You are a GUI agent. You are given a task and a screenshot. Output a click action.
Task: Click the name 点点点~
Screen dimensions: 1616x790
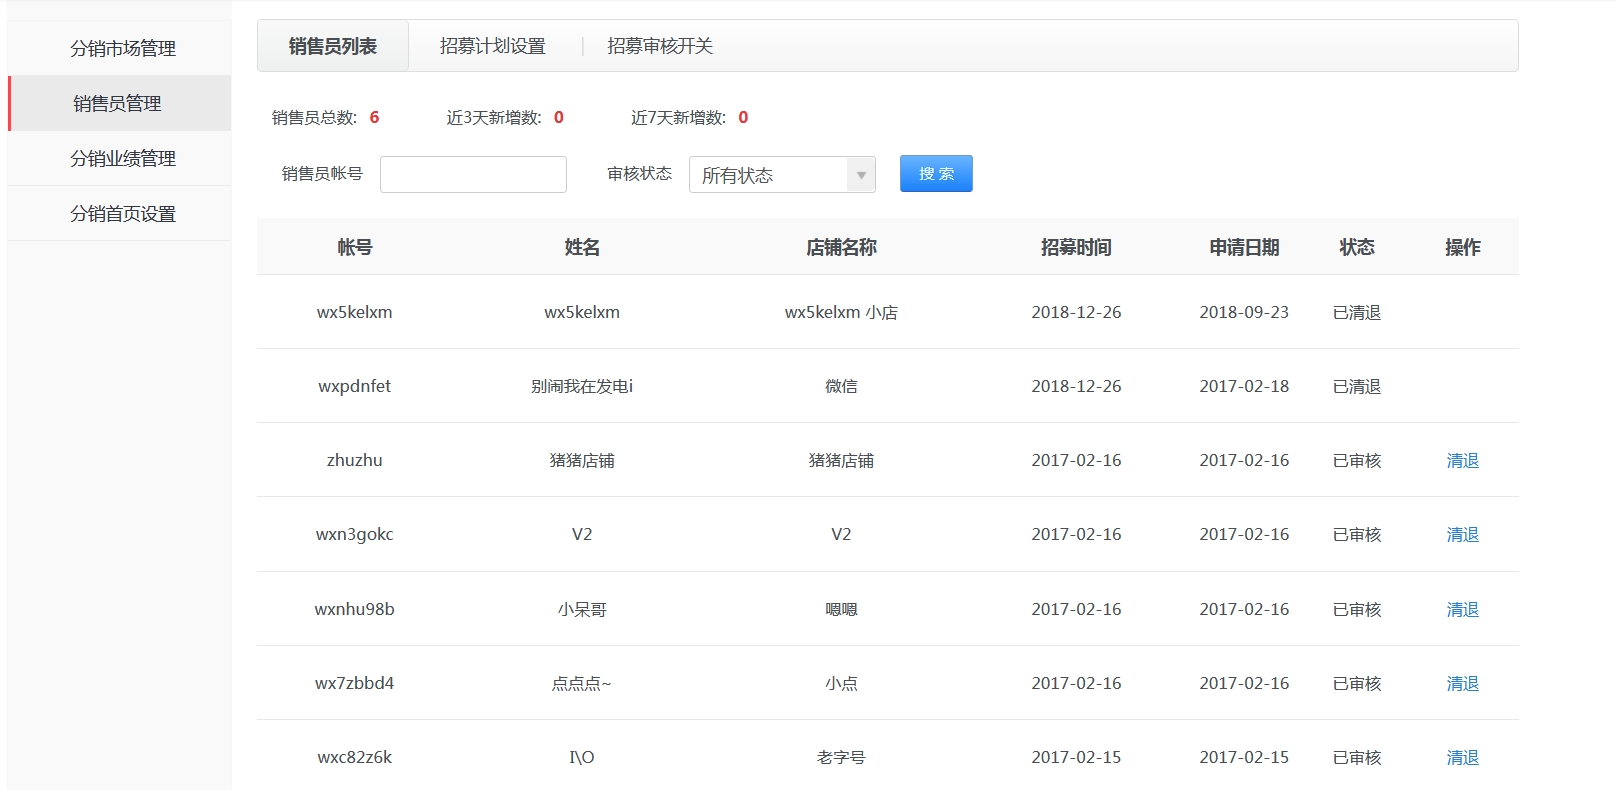(582, 683)
